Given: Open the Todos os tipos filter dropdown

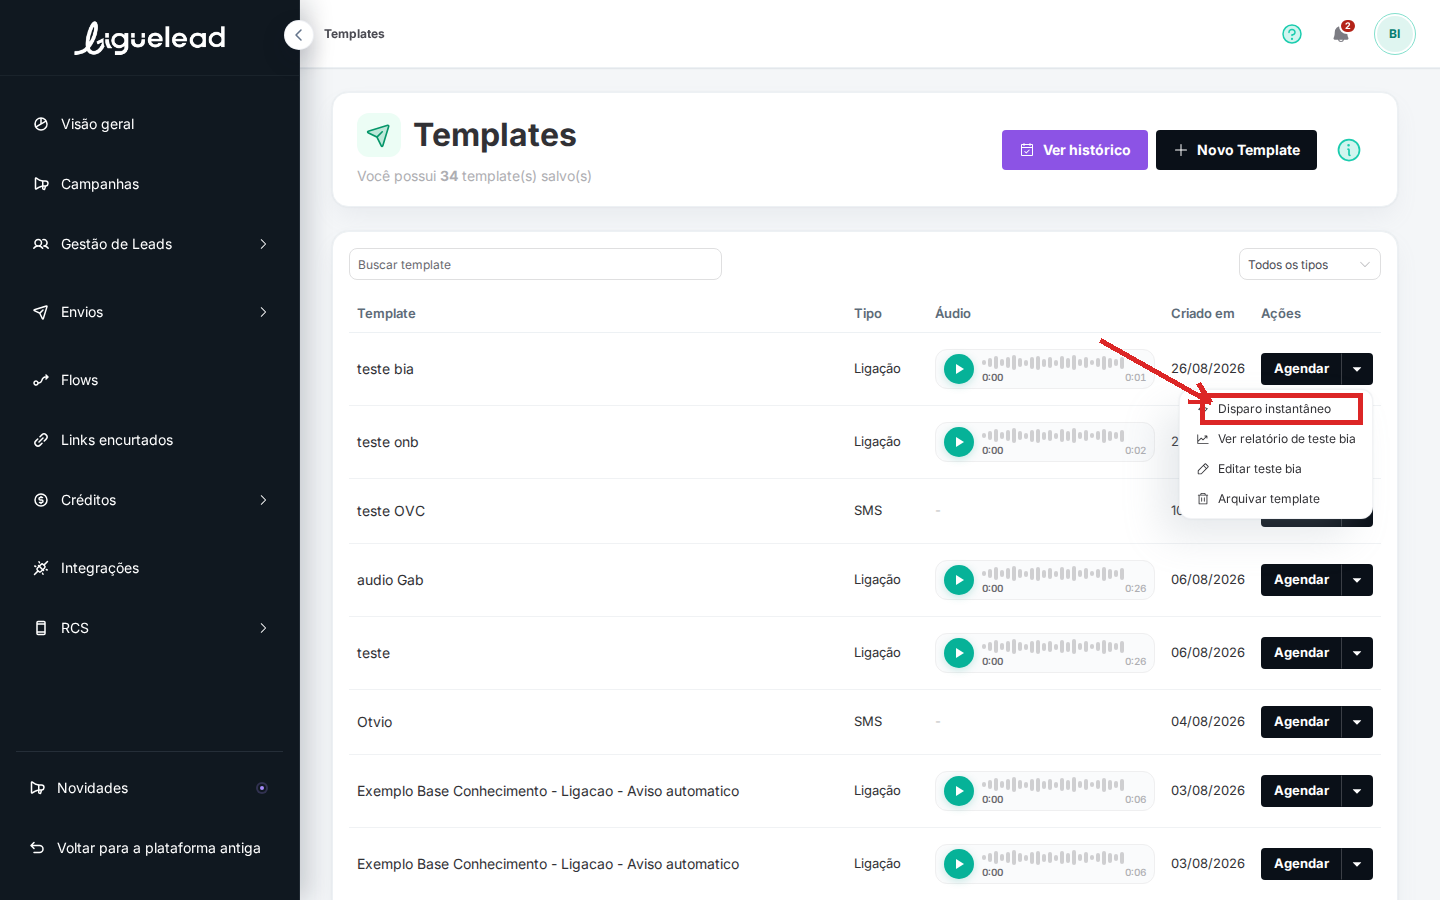Looking at the screenshot, I should coord(1309,265).
